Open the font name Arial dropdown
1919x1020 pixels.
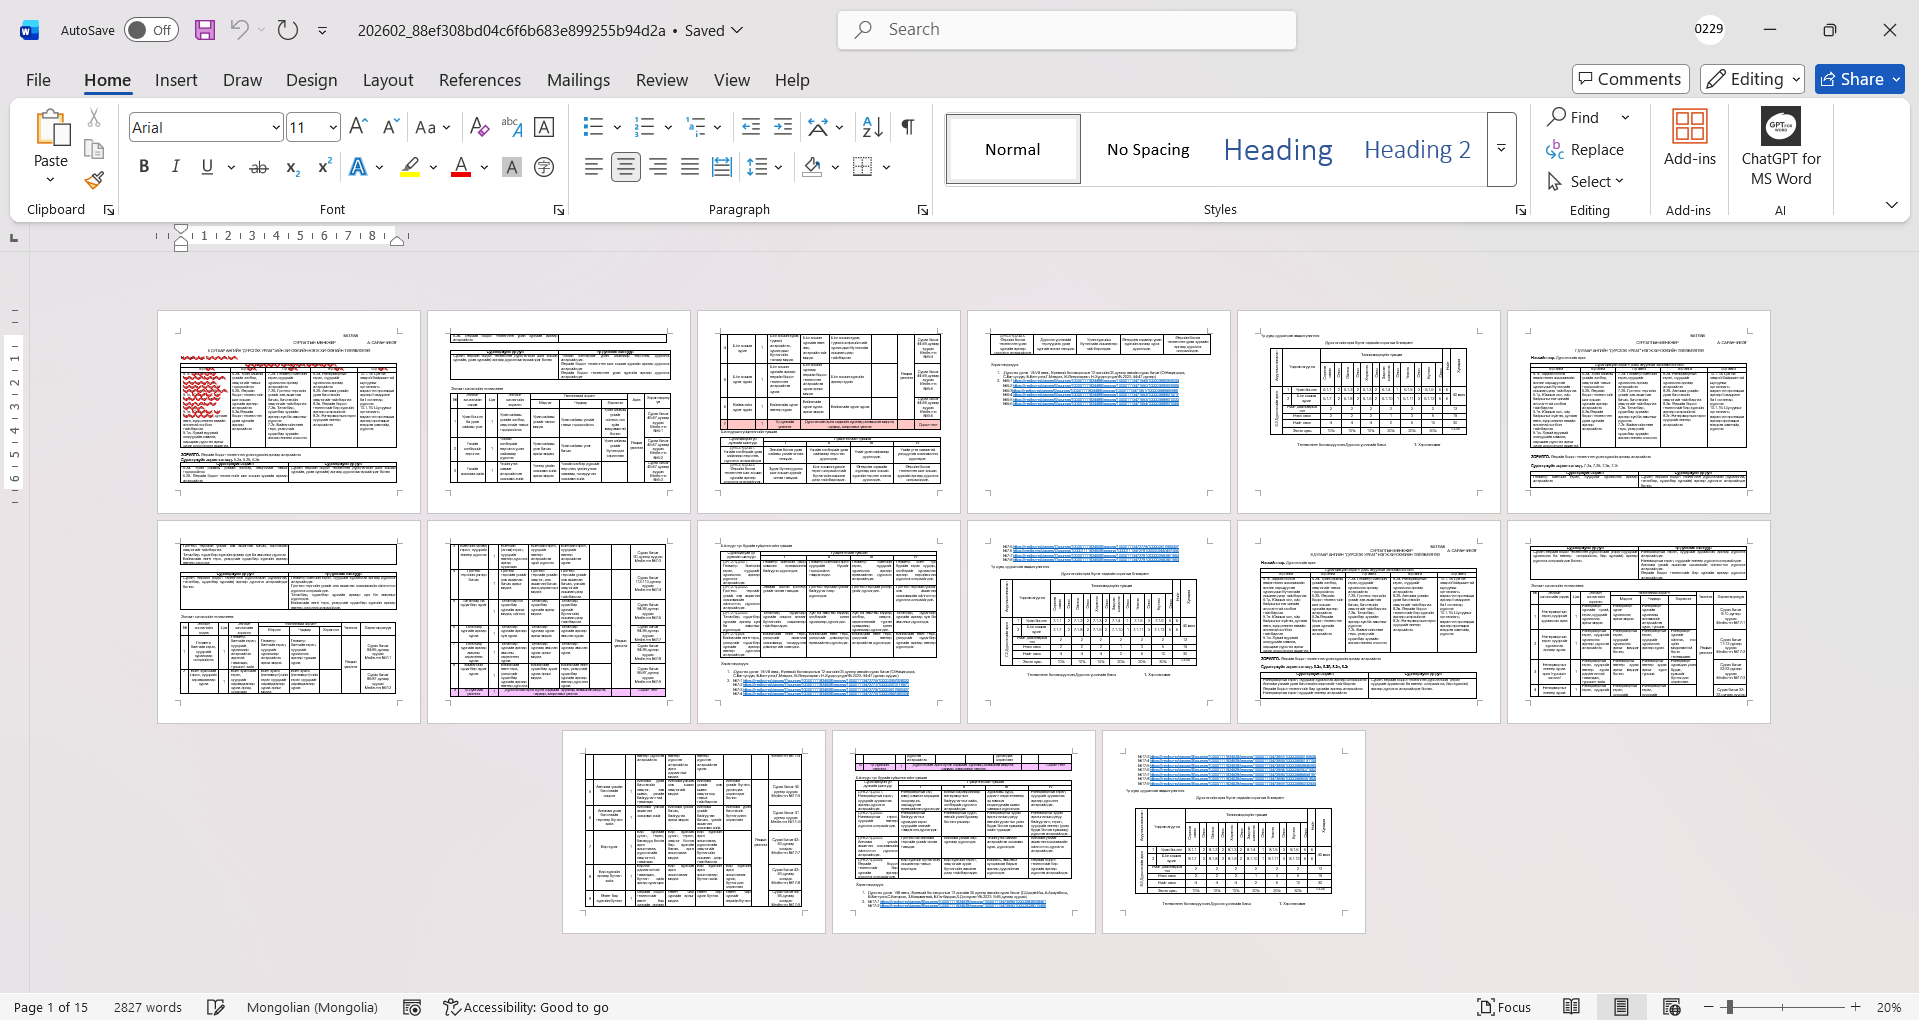(276, 127)
